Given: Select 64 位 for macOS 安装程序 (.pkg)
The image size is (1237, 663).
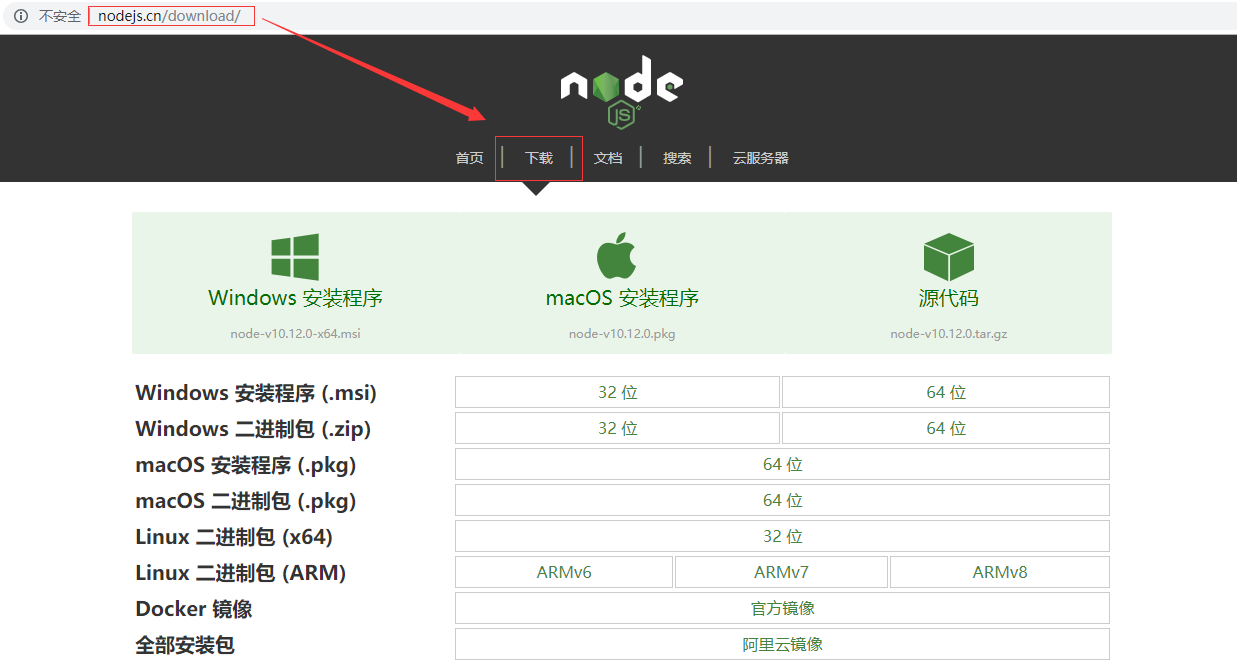Looking at the screenshot, I should (782, 464).
